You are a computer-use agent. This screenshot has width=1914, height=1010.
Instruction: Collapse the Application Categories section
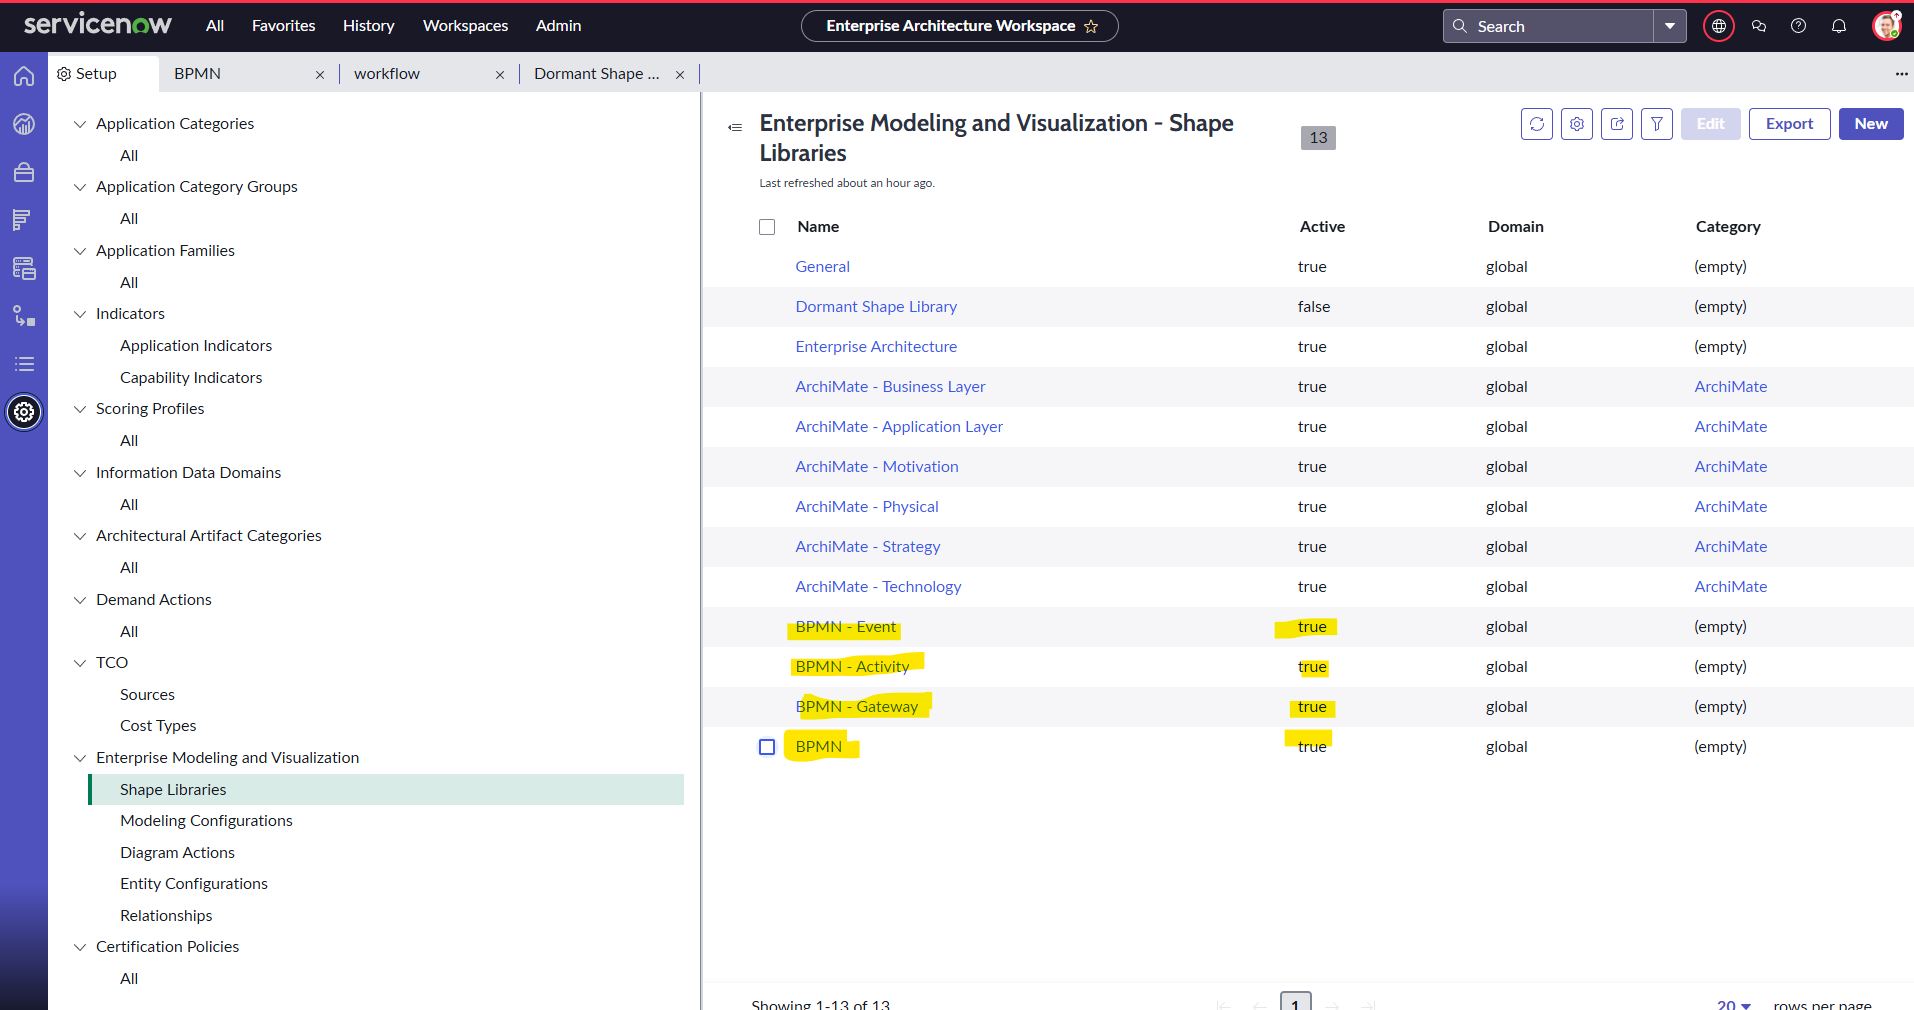click(80, 124)
